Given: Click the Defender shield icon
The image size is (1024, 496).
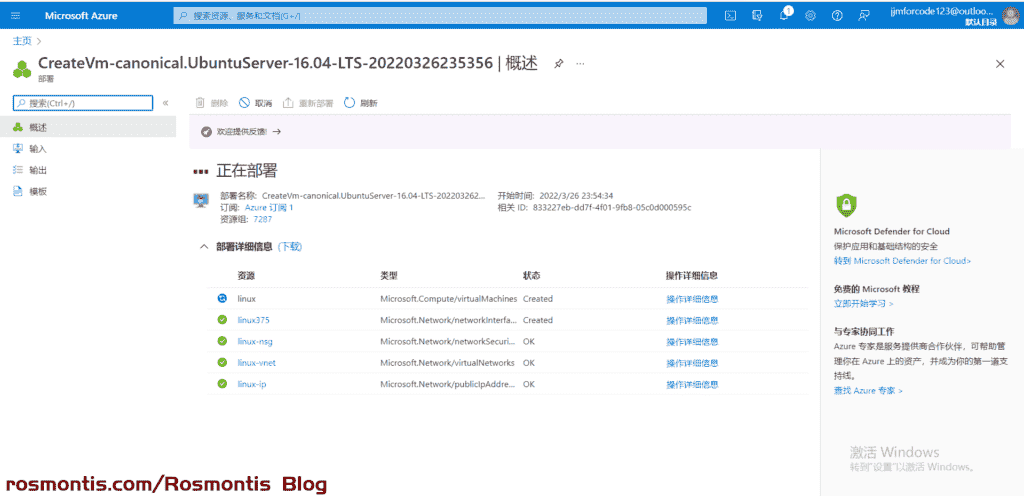Looking at the screenshot, I should point(846,206).
